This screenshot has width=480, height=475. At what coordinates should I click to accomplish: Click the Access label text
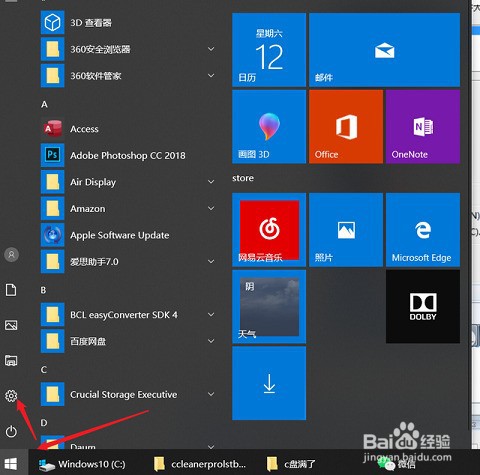[84, 129]
